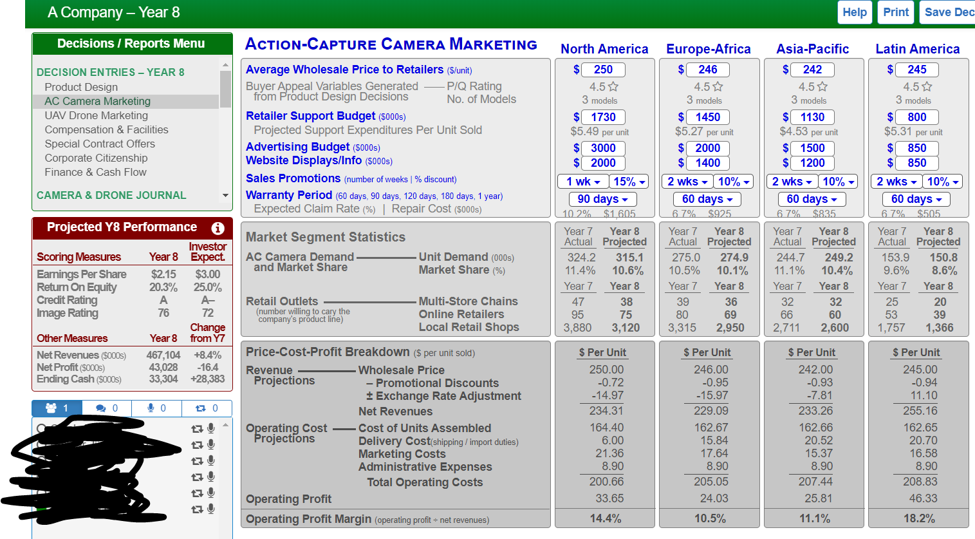
Task: Click the Earnings Per Share value $2.15
Action: [164, 274]
